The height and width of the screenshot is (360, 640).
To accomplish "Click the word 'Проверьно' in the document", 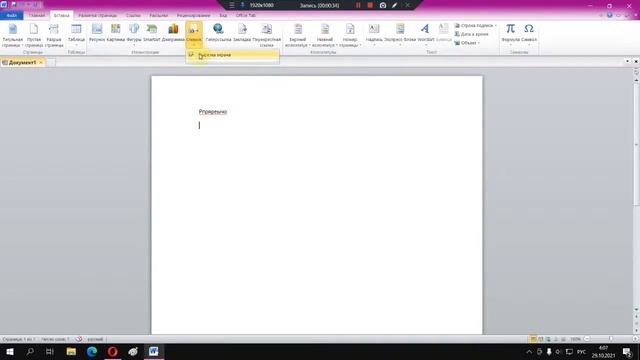I will [x=213, y=111].
